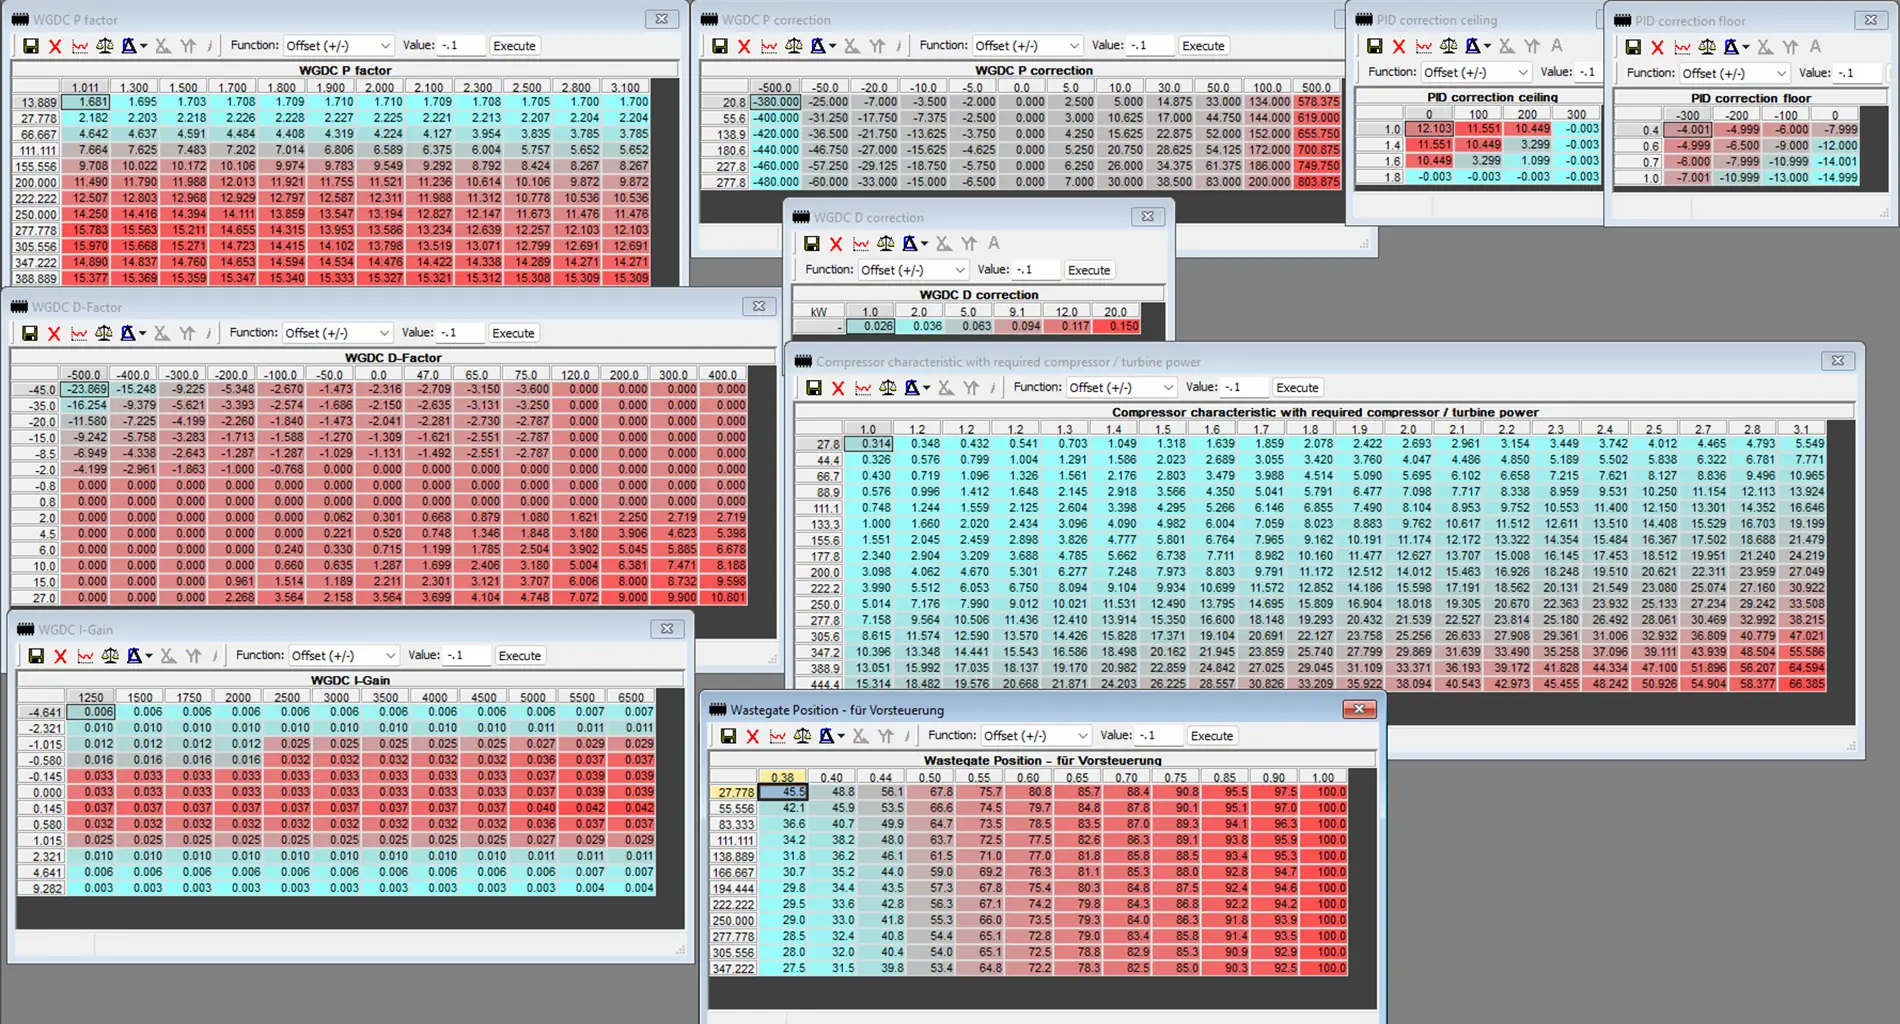Image resolution: width=1900 pixels, height=1024 pixels.
Task: Click the scales icon in WGDC D correction window
Action: pyautogui.click(x=885, y=244)
